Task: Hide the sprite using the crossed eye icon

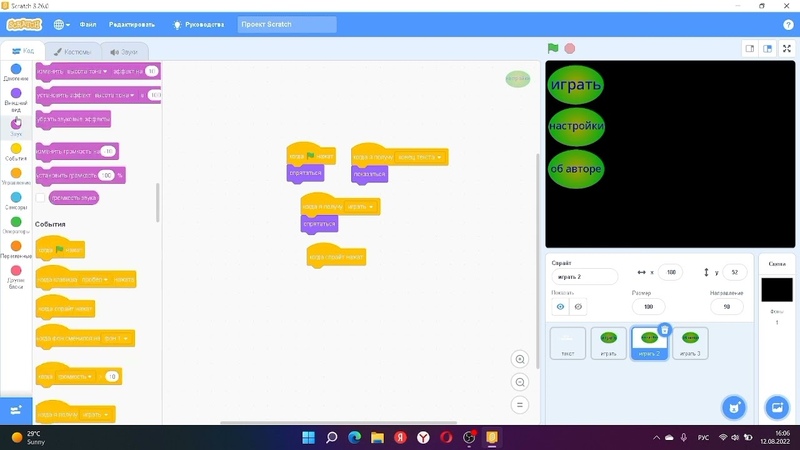Action: pyautogui.click(x=578, y=307)
